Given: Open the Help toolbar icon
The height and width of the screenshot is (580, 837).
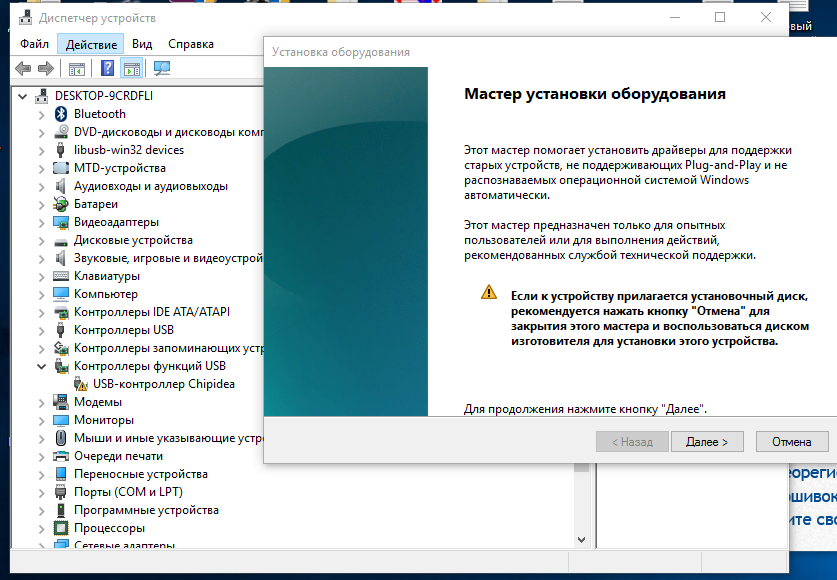Looking at the screenshot, I should click(x=107, y=69).
